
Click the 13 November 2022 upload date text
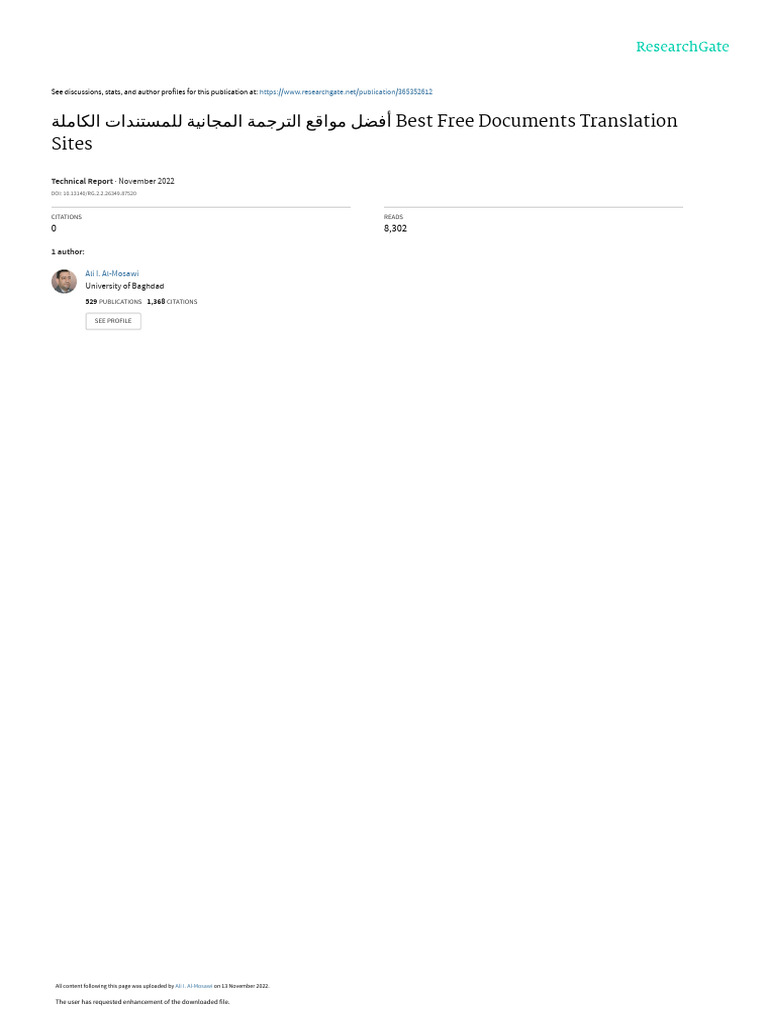[x=245, y=986]
